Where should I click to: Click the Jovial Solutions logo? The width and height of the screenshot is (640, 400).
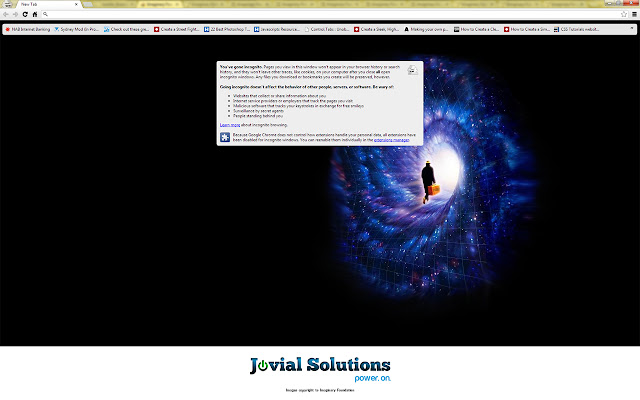click(x=320, y=369)
